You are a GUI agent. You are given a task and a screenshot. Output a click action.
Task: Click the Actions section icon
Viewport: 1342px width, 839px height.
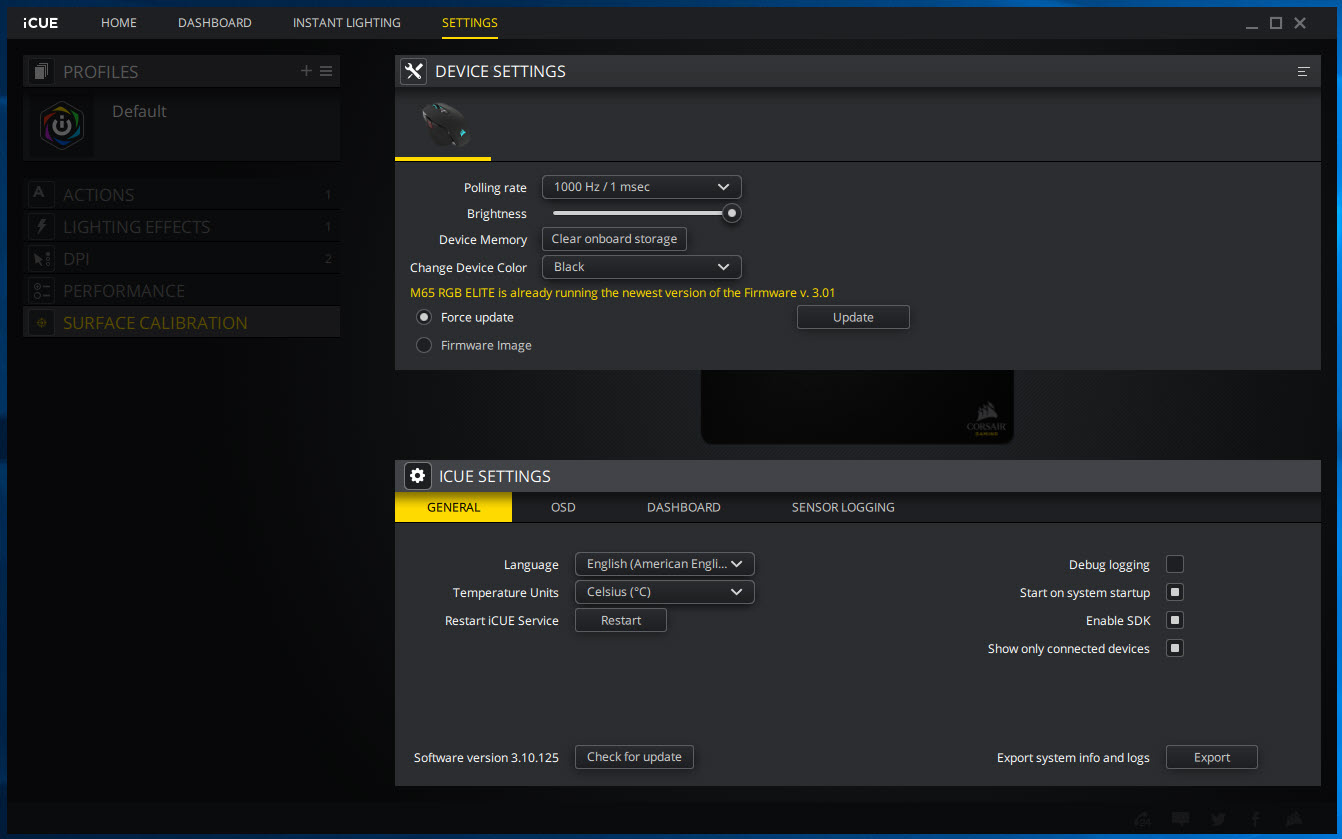(41, 194)
